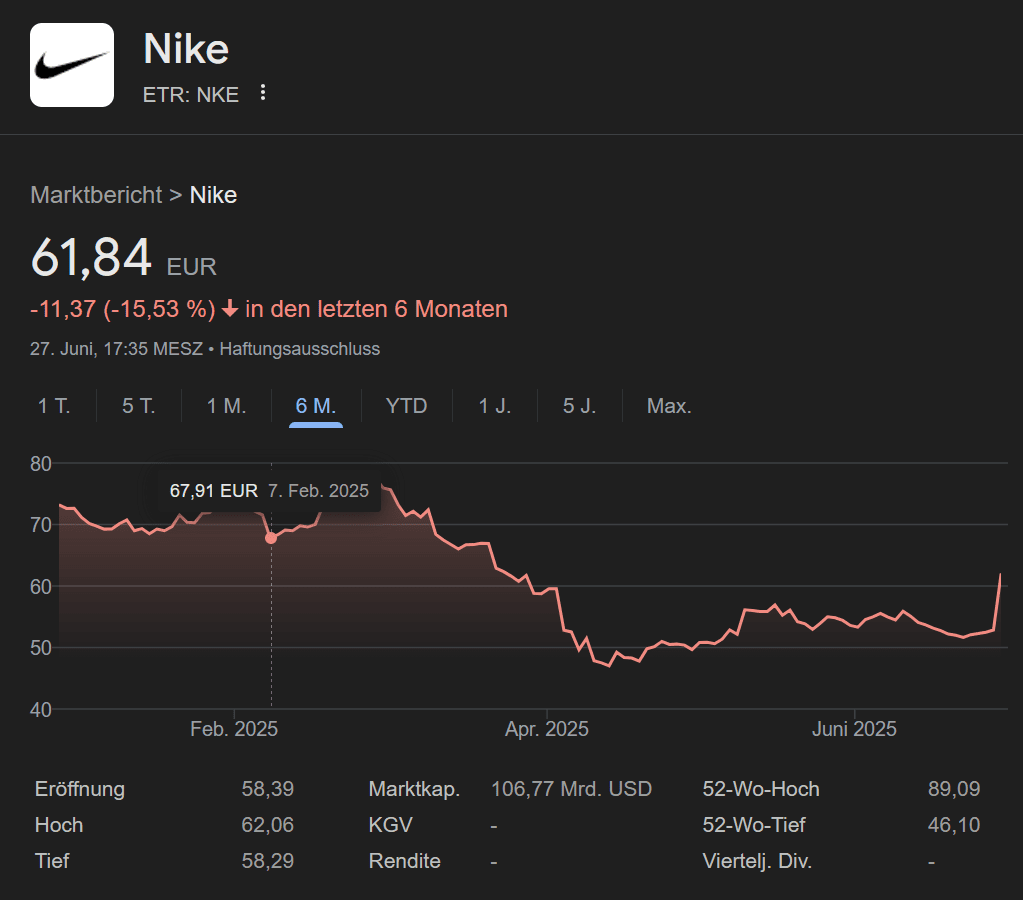Click the 52-Wo-Hoch value 89,09
The height and width of the screenshot is (900, 1023).
(954, 788)
